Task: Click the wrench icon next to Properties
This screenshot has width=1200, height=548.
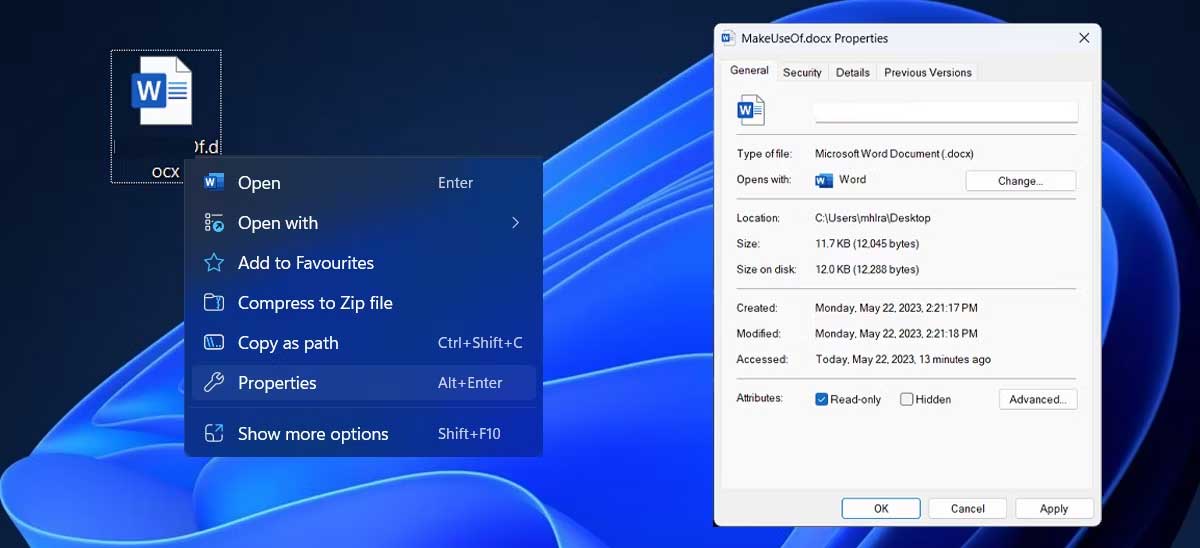Action: (214, 383)
